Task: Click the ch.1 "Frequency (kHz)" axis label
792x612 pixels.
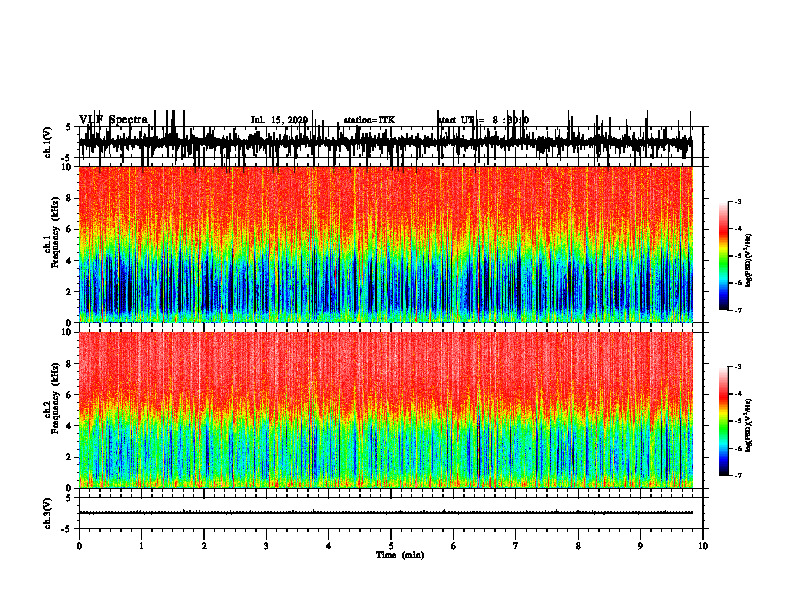Action: [x=56, y=232]
